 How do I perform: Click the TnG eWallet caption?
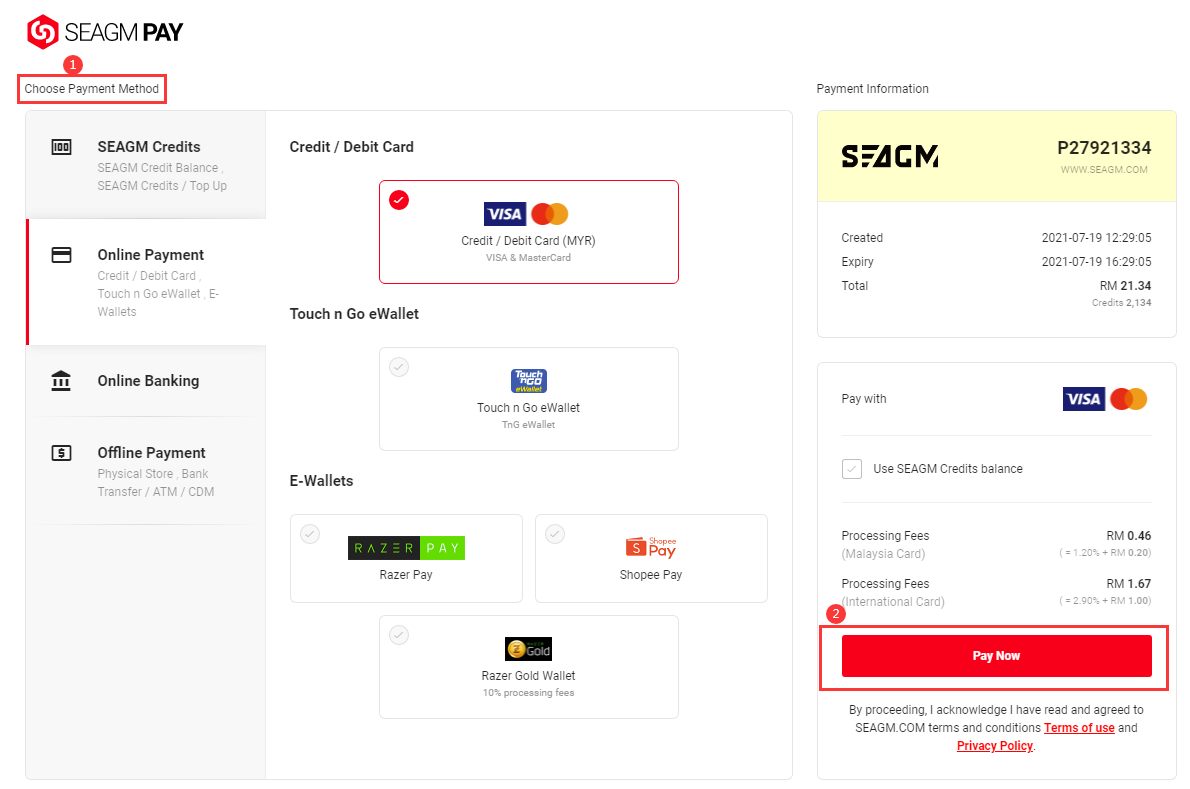pos(529,425)
